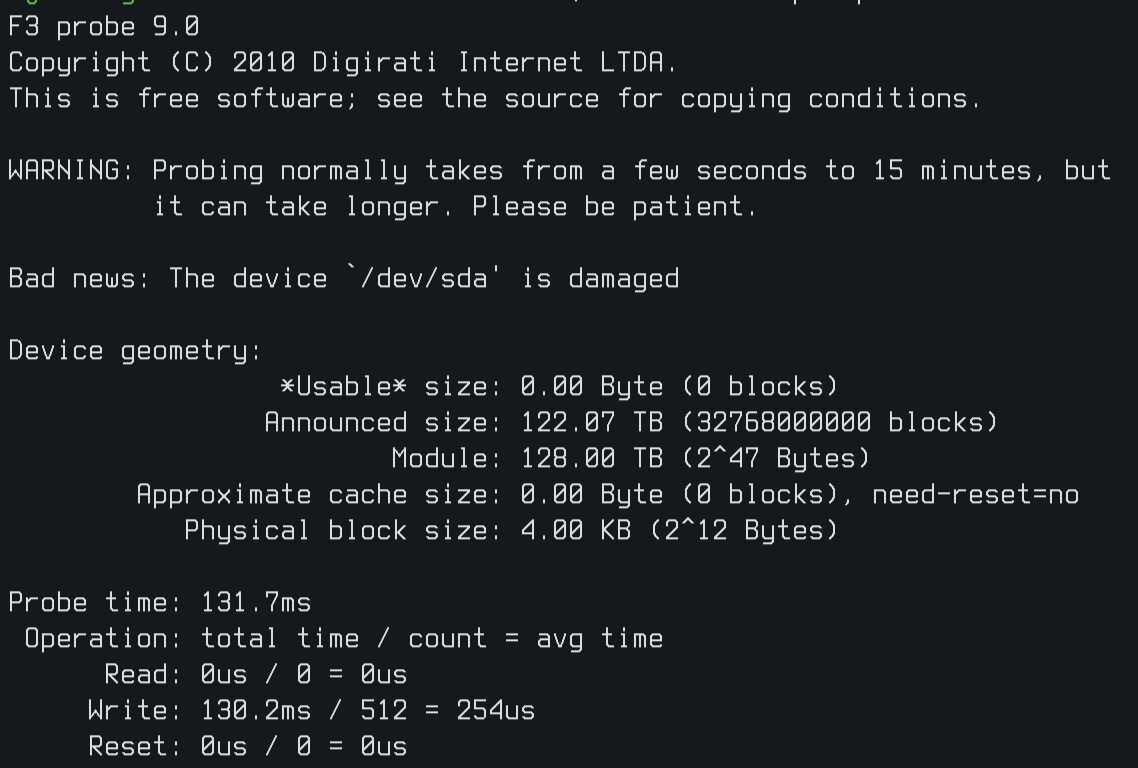Click the announced size value "122.07 TB"

point(592,423)
